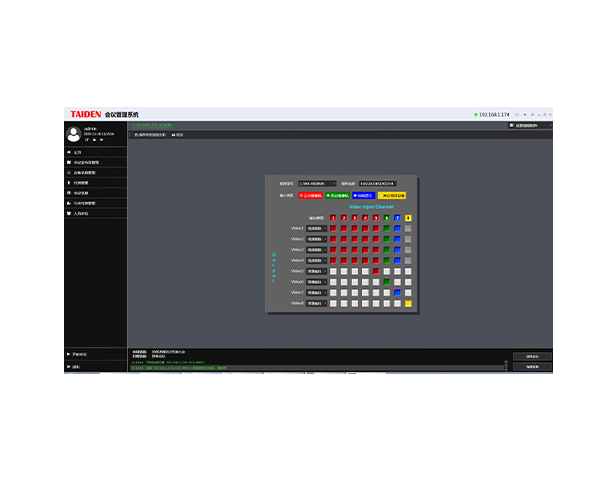The height and width of the screenshot is (480, 616).
Task: Open the matrix model dropdown in the panel
Action: pyautogui.click(x=318, y=184)
